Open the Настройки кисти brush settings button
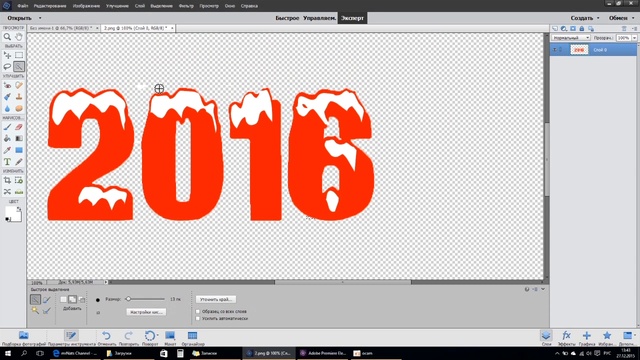The height and width of the screenshot is (360, 640). (x=146, y=312)
